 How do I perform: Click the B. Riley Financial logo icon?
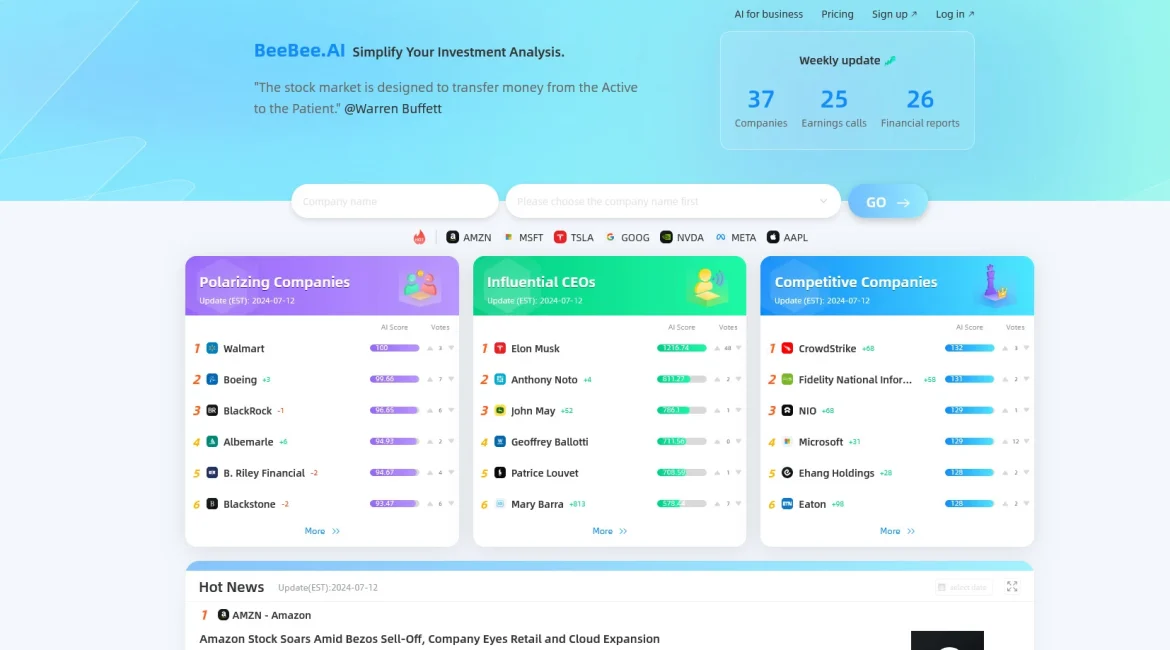[212, 473]
